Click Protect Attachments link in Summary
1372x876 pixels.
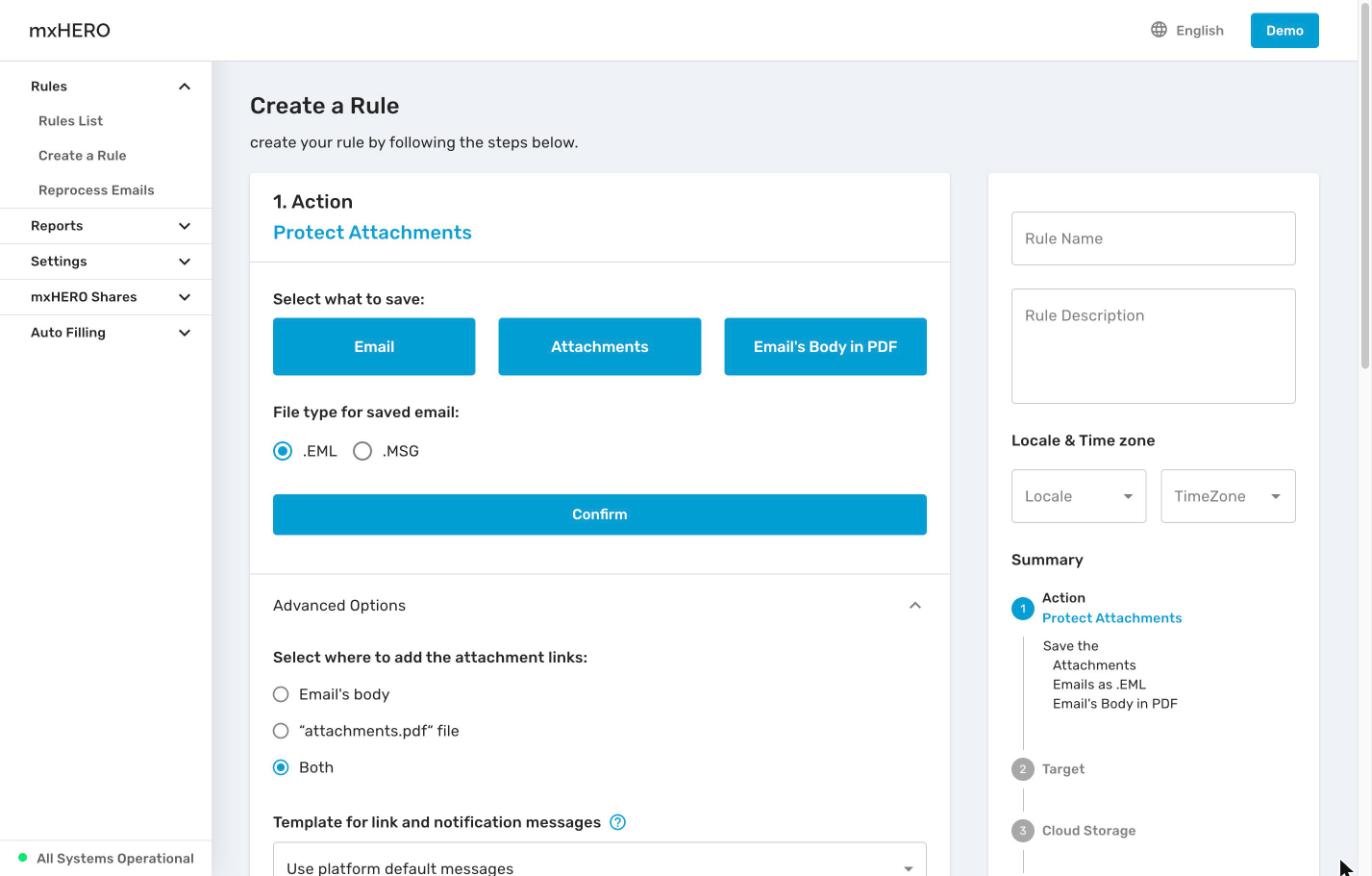pos(1111,618)
